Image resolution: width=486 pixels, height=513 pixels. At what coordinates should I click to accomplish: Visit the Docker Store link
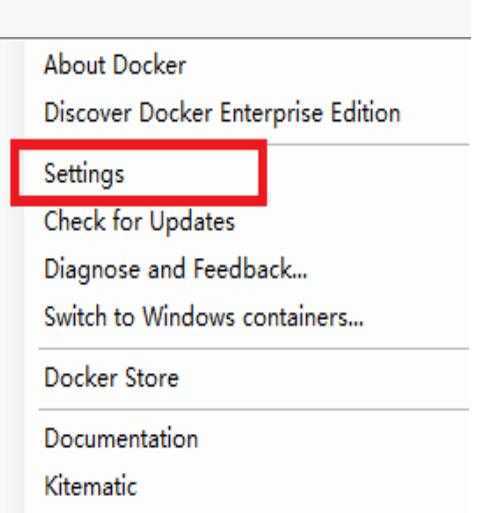pyautogui.click(x=111, y=377)
